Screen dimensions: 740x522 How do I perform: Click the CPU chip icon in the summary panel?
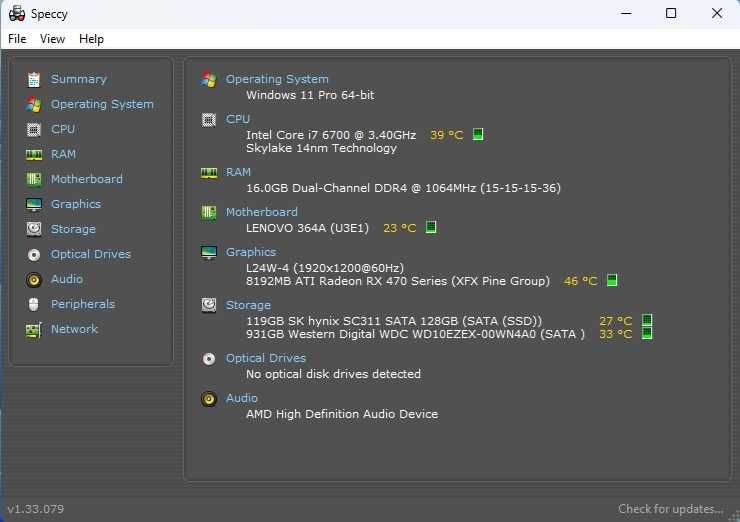click(209, 120)
